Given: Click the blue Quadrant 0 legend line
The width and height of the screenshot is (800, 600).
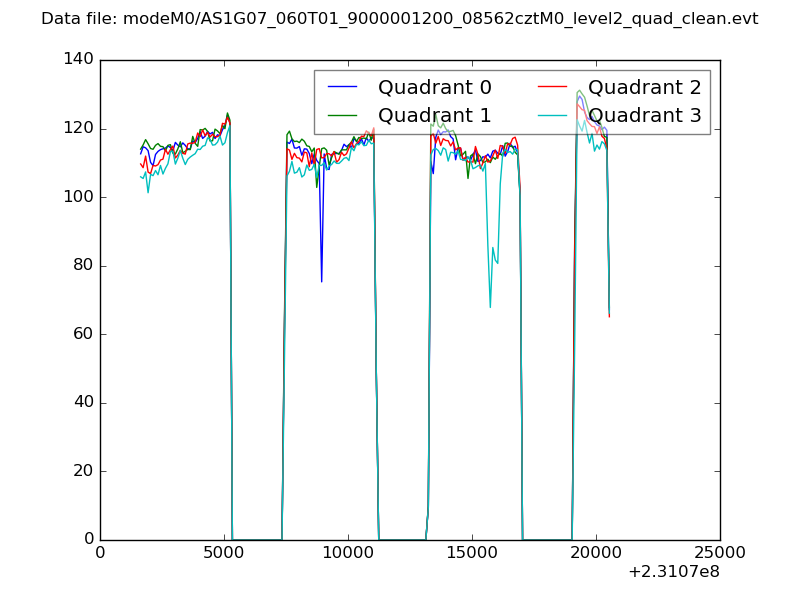Looking at the screenshot, I should click(342, 88).
